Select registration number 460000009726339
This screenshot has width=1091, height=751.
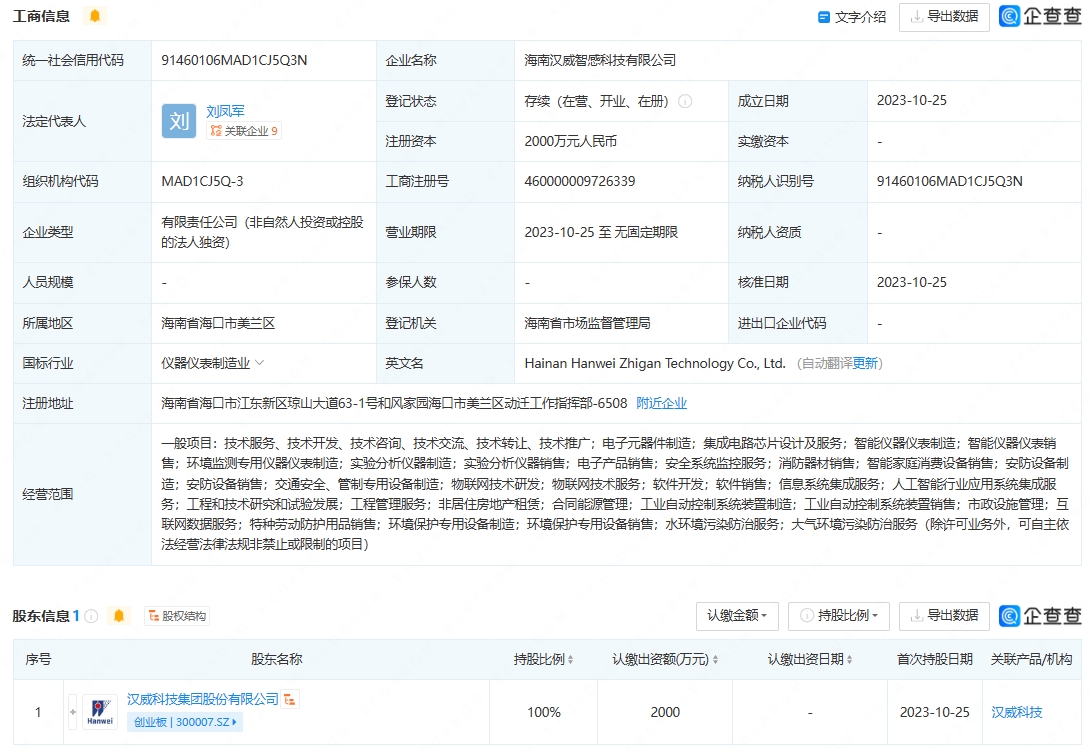coord(580,182)
